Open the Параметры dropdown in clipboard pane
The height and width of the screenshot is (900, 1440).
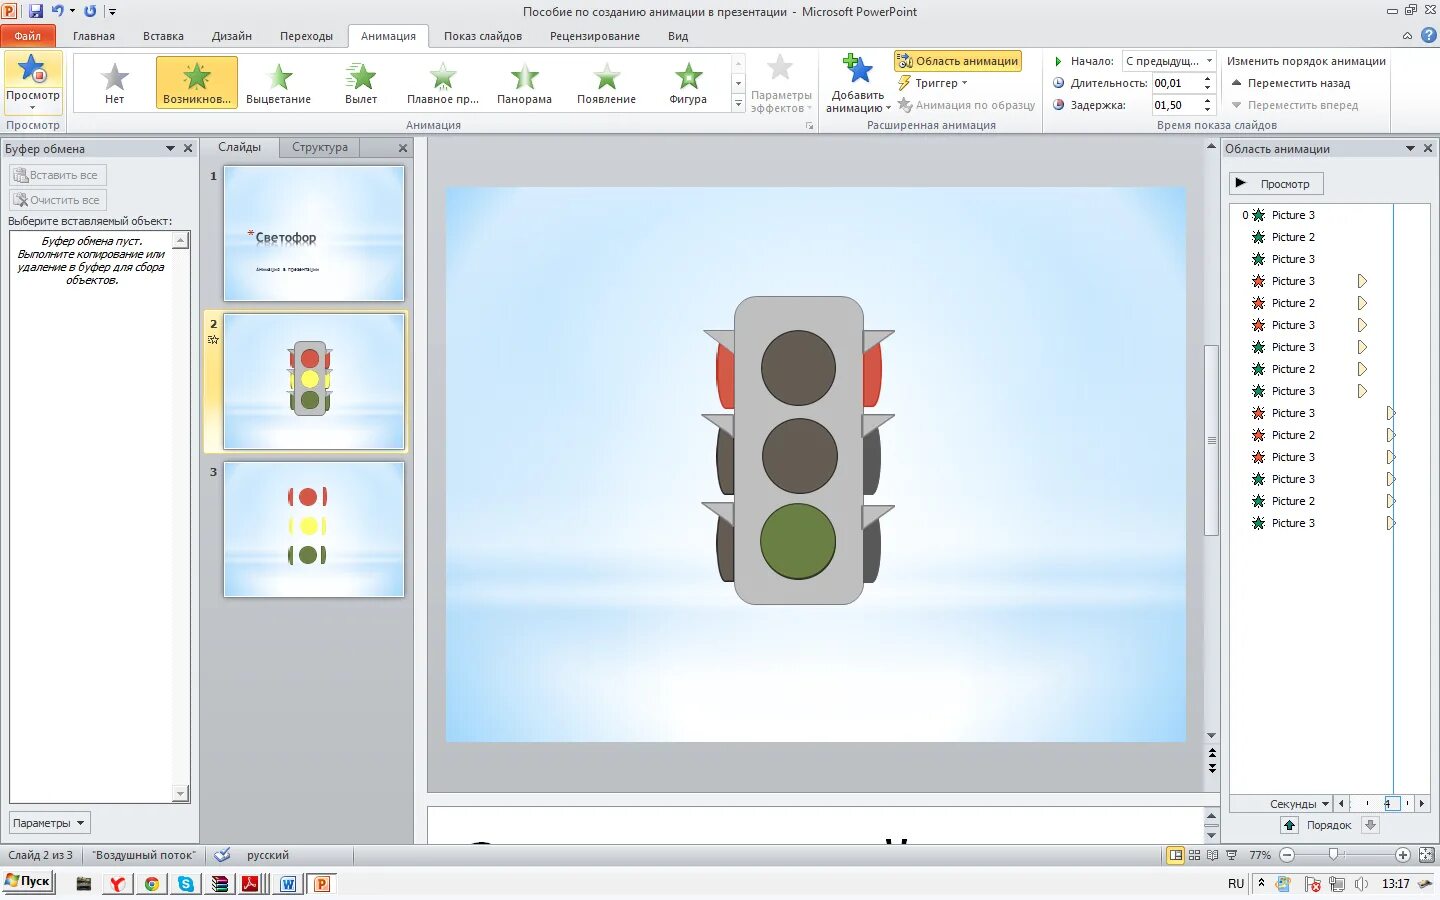(49, 823)
